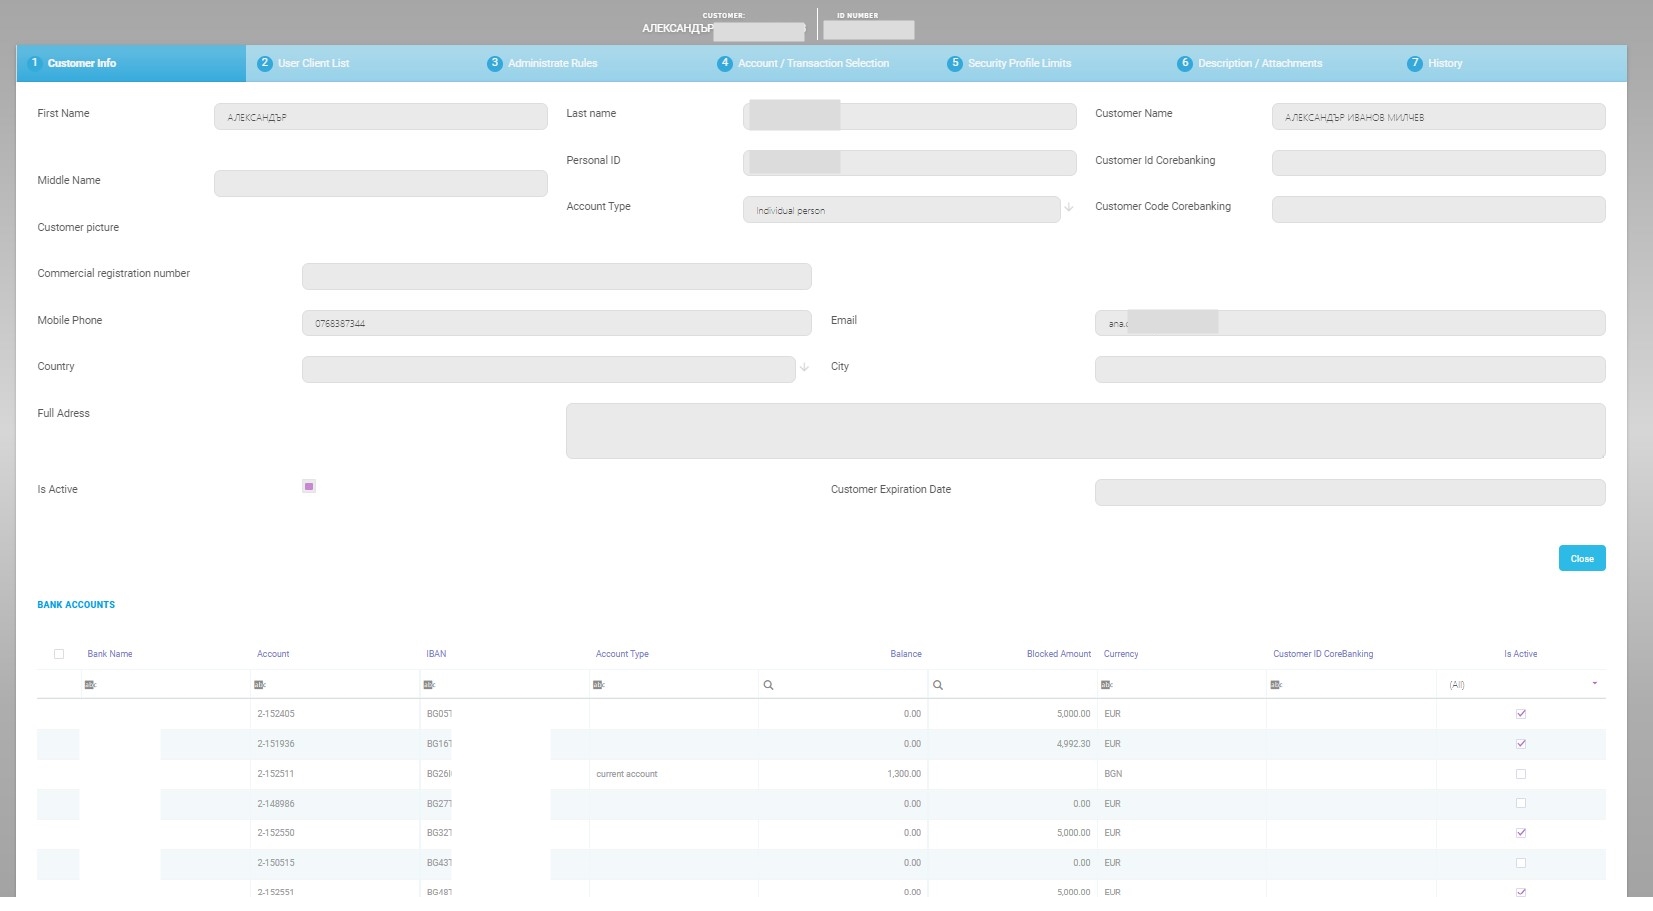Click the Currency column filter icon
The height and width of the screenshot is (911, 1653).
[x=1107, y=685]
